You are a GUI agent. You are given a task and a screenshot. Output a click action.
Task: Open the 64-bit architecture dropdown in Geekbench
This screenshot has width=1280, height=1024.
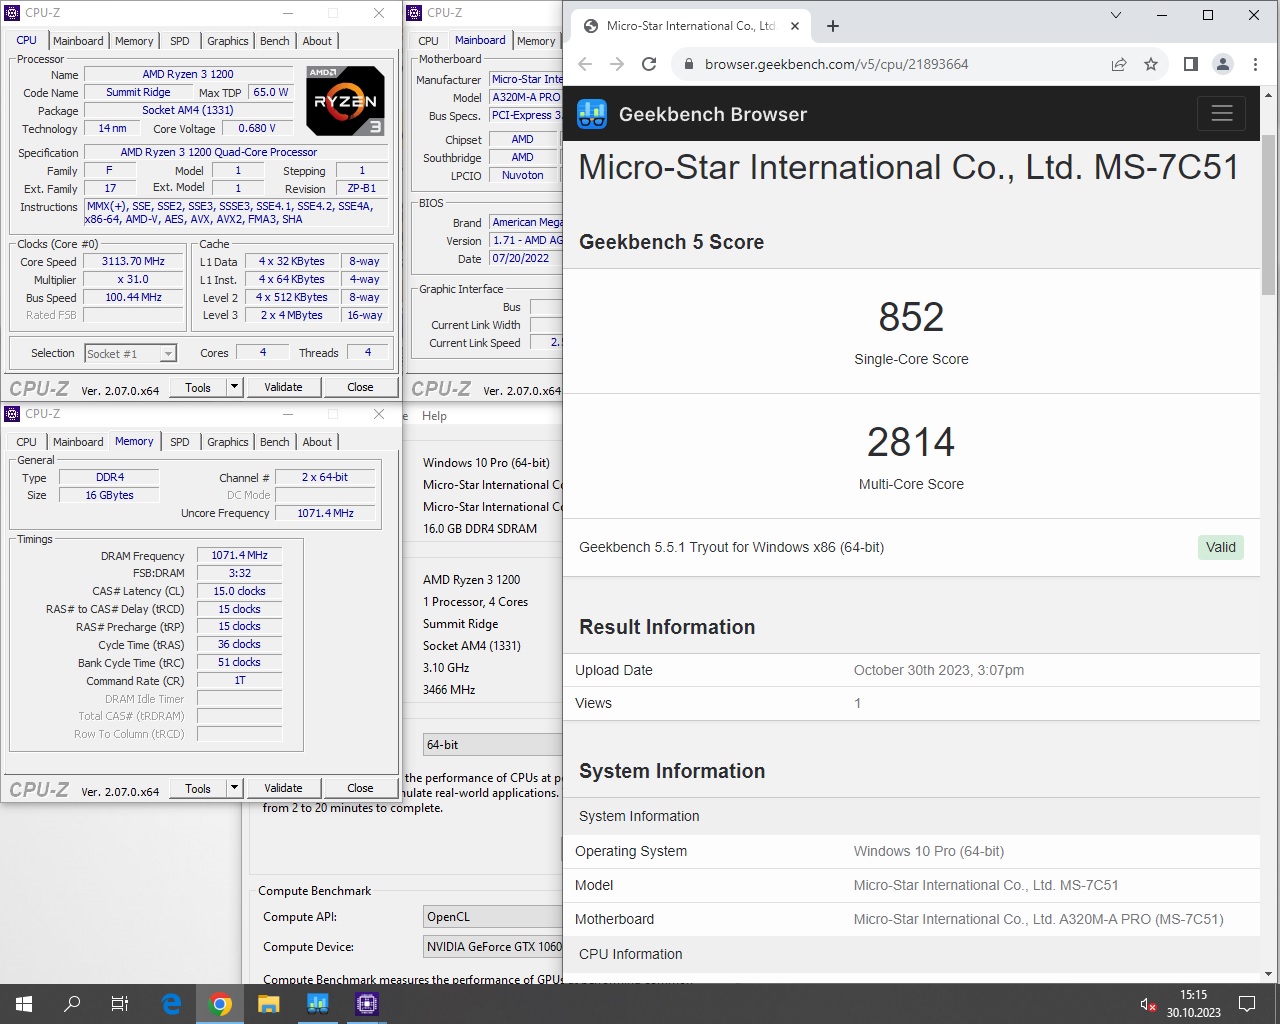click(493, 745)
